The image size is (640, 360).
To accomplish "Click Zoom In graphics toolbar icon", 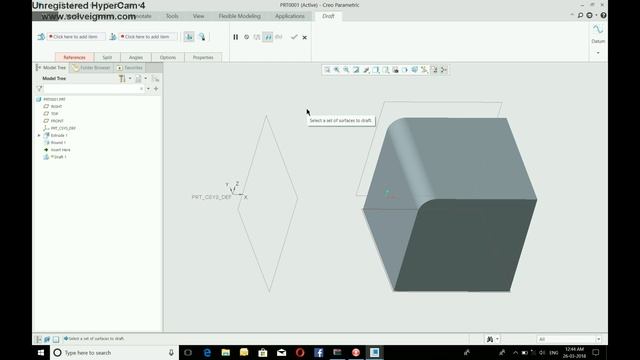I will click(x=337, y=70).
